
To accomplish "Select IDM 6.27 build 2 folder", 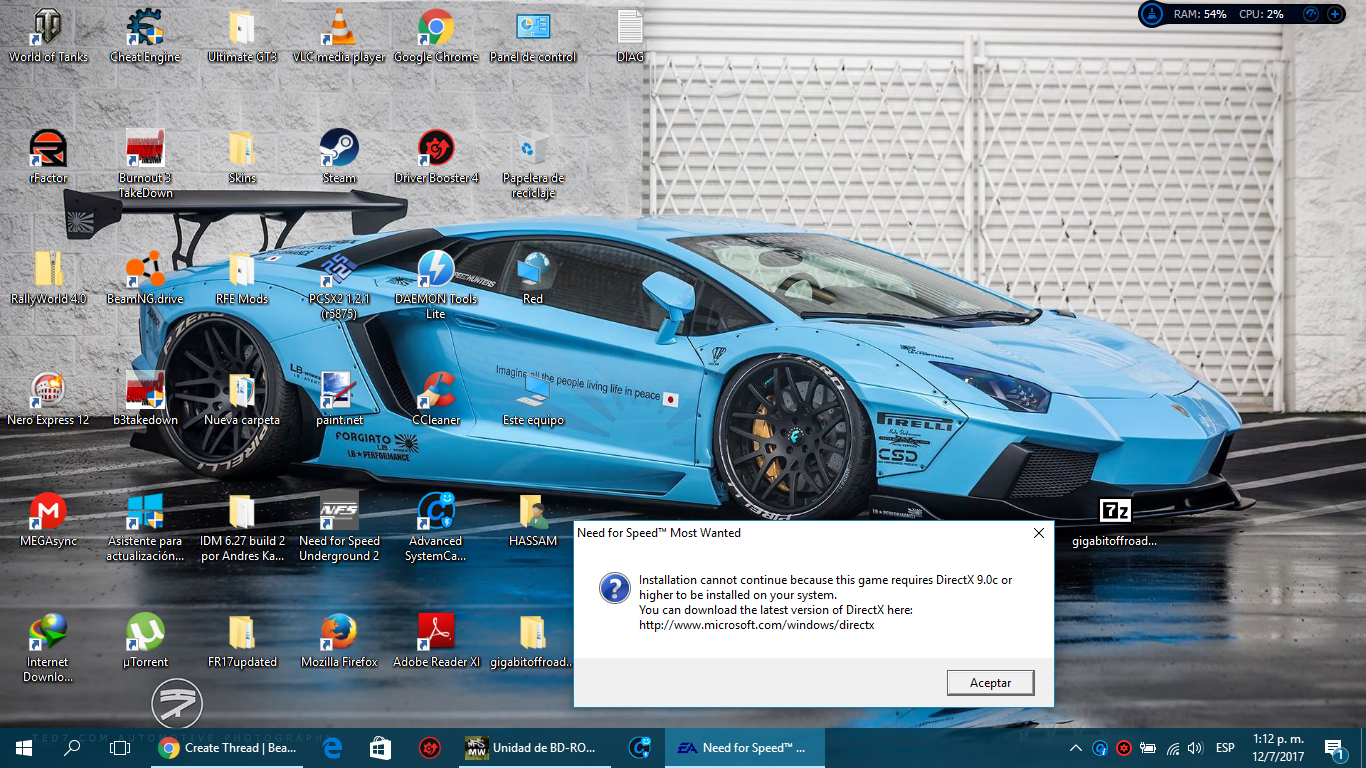I will tap(242, 527).
